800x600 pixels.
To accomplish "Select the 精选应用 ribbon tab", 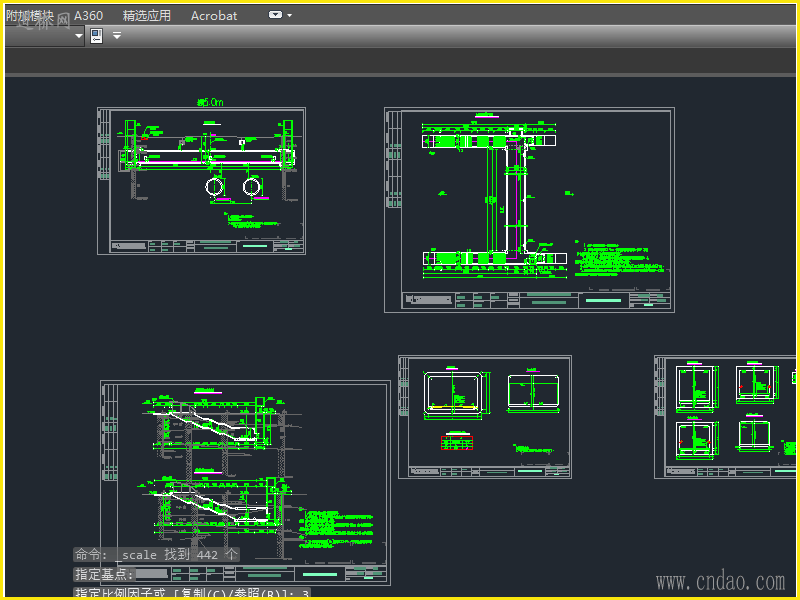I will pyautogui.click(x=147, y=16).
